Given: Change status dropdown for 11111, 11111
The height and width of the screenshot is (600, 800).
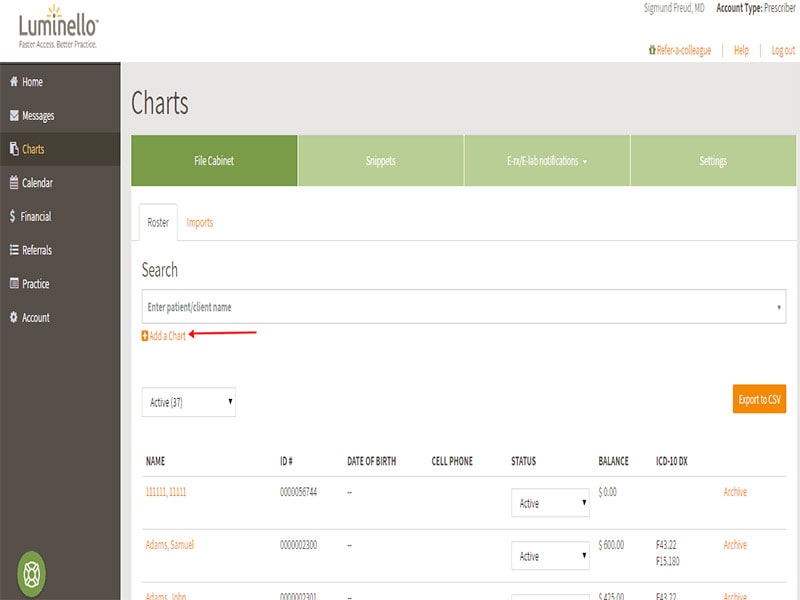Looking at the screenshot, I should click(551, 503).
